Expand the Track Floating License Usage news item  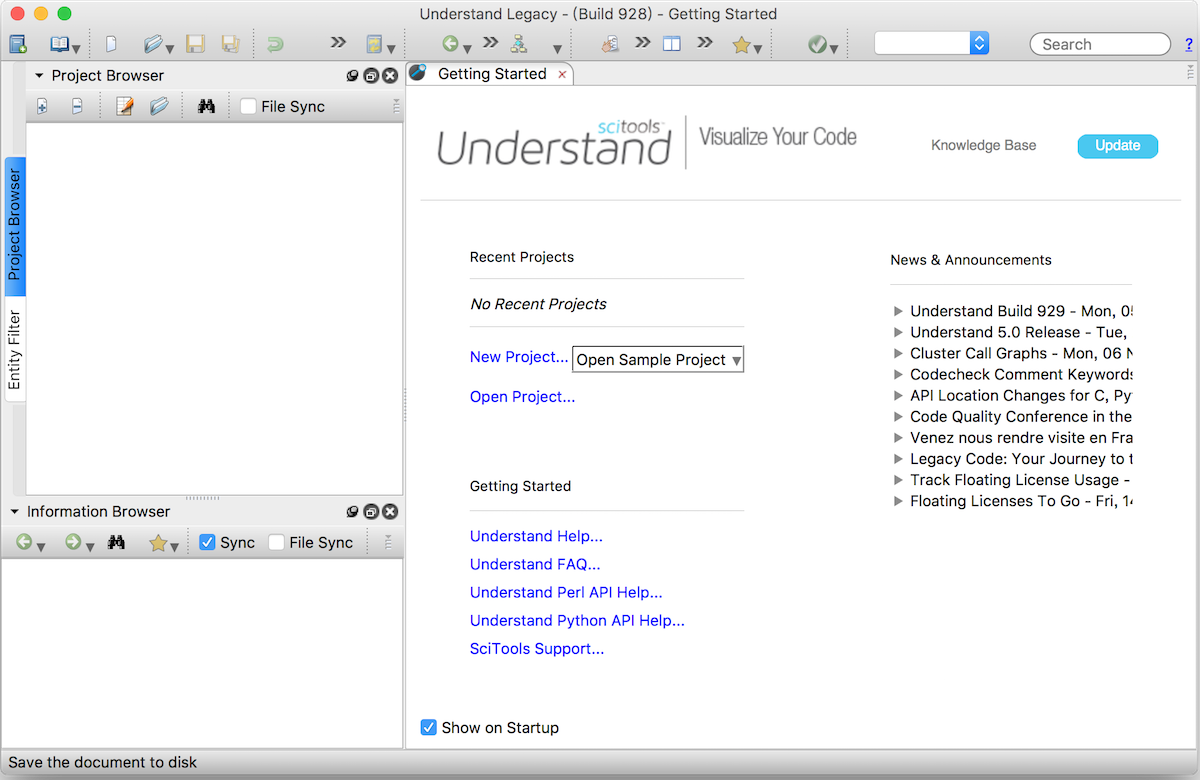(x=898, y=480)
